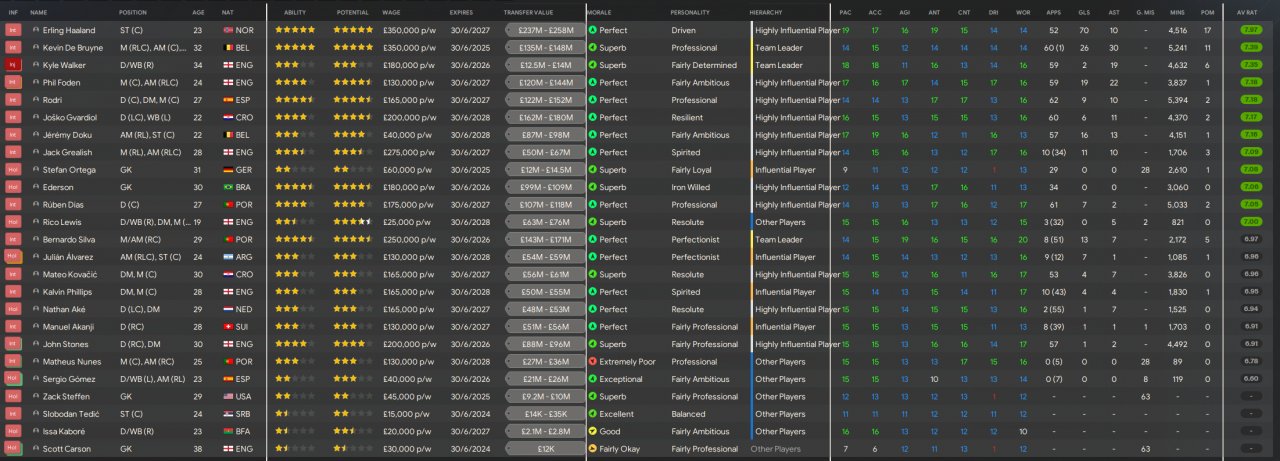Click the player info icon beside Phil Foden
Image resolution: width=1280 pixels, height=461 pixels.
coord(36,83)
